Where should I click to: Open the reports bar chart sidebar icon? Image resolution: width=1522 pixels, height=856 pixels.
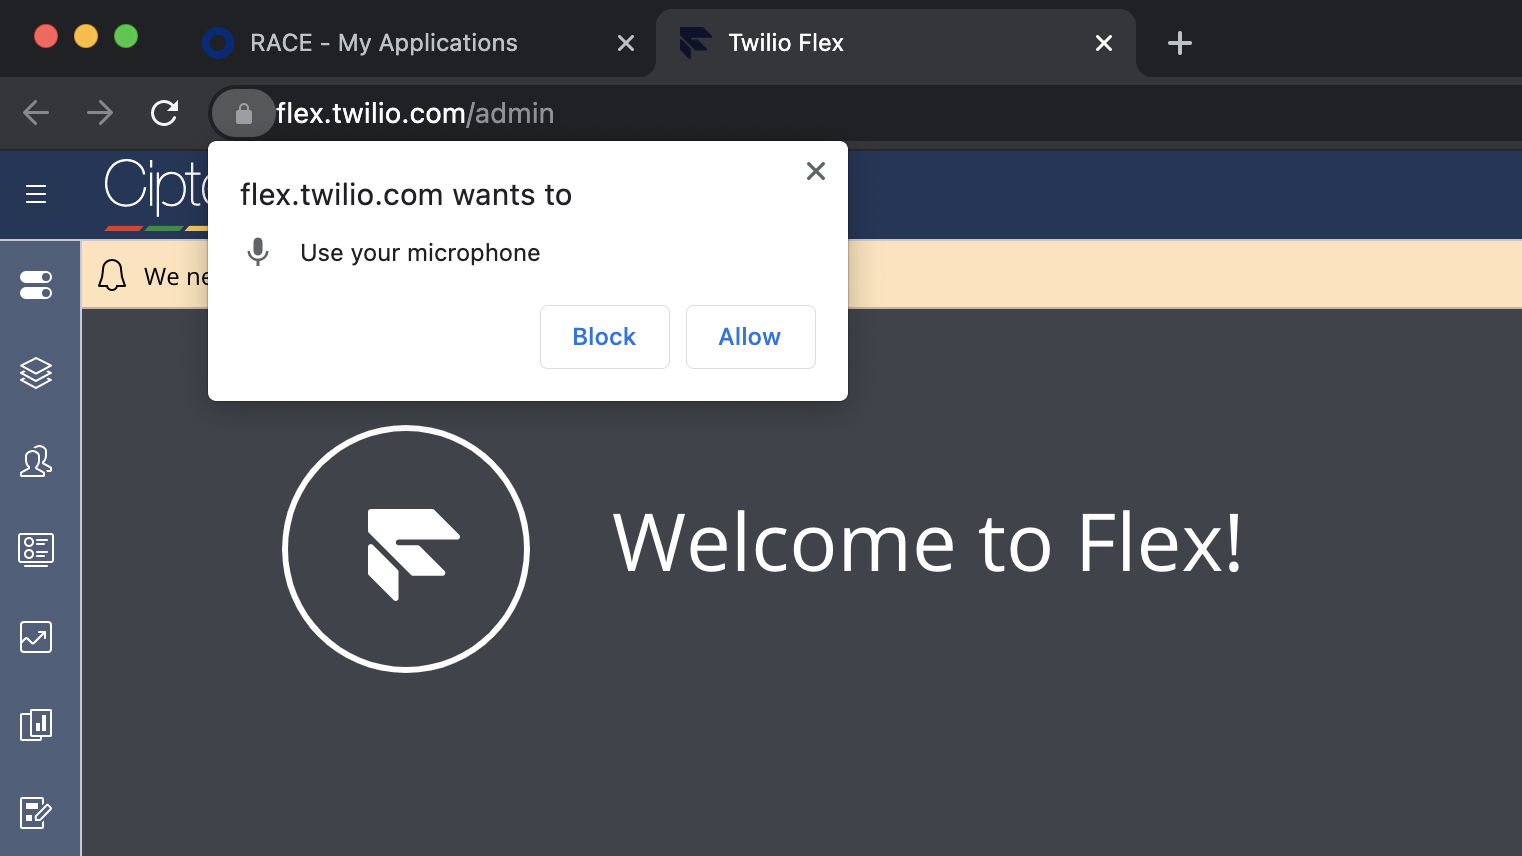(x=36, y=724)
